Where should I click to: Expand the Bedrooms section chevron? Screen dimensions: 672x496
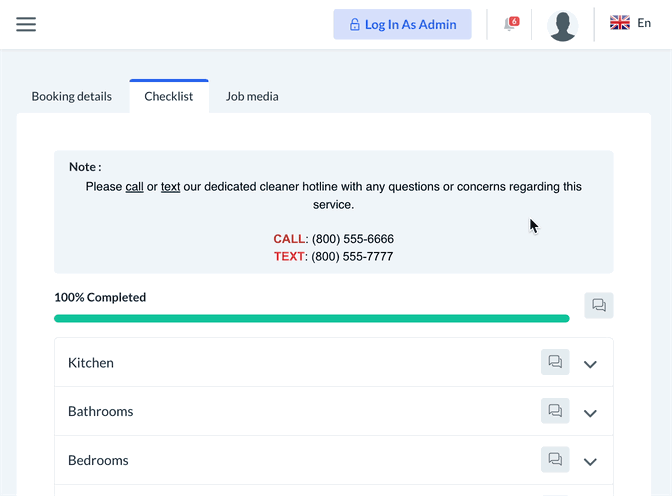pos(590,462)
